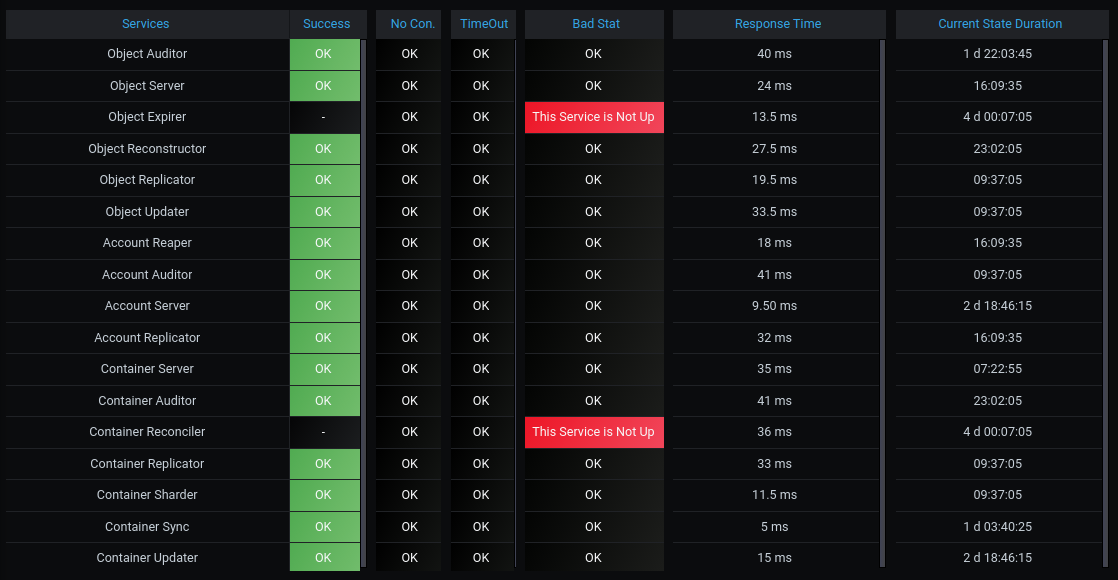The width and height of the screenshot is (1118, 580).
Task: Click the green Success OK cell for Object Server
Action: (323, 86)
